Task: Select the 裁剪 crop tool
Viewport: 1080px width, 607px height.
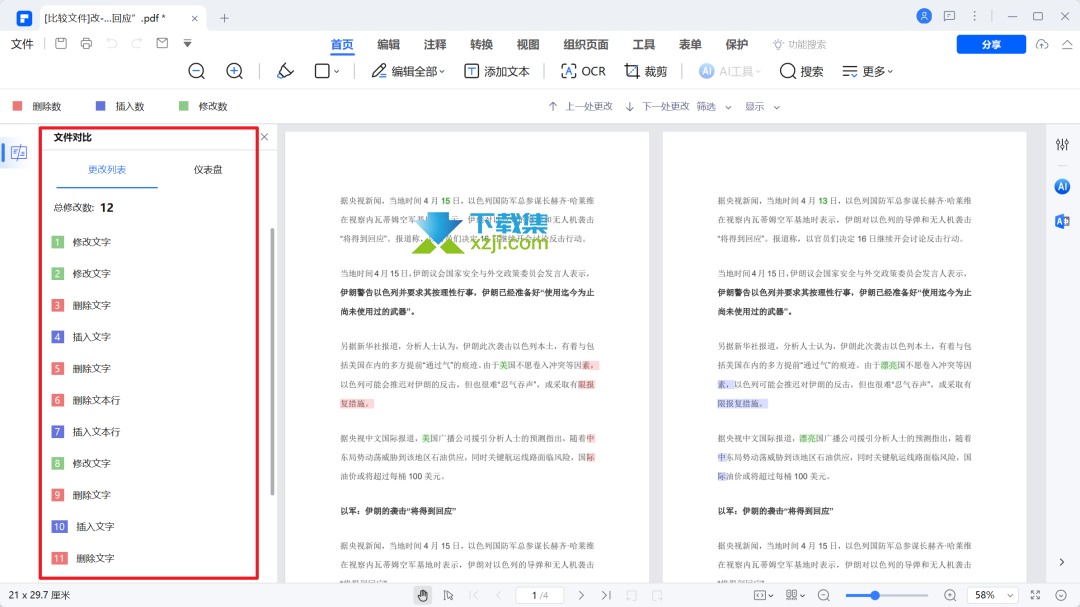Action: [x=645, y=71]
